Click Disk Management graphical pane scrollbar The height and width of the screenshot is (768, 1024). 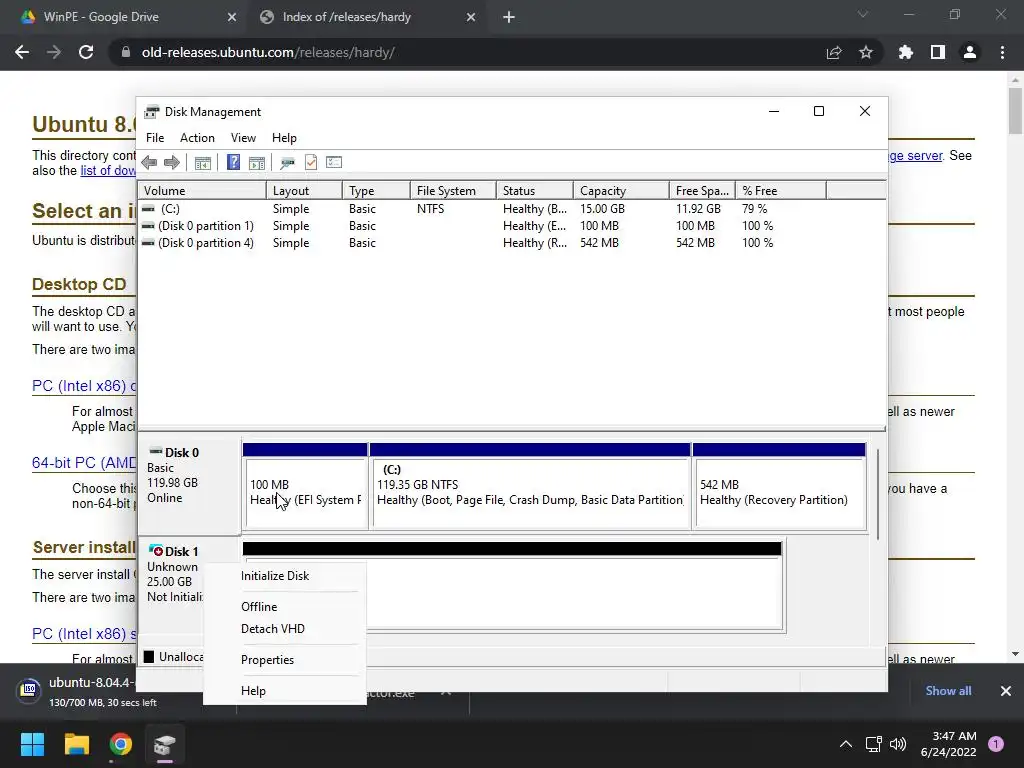(878, 494)
